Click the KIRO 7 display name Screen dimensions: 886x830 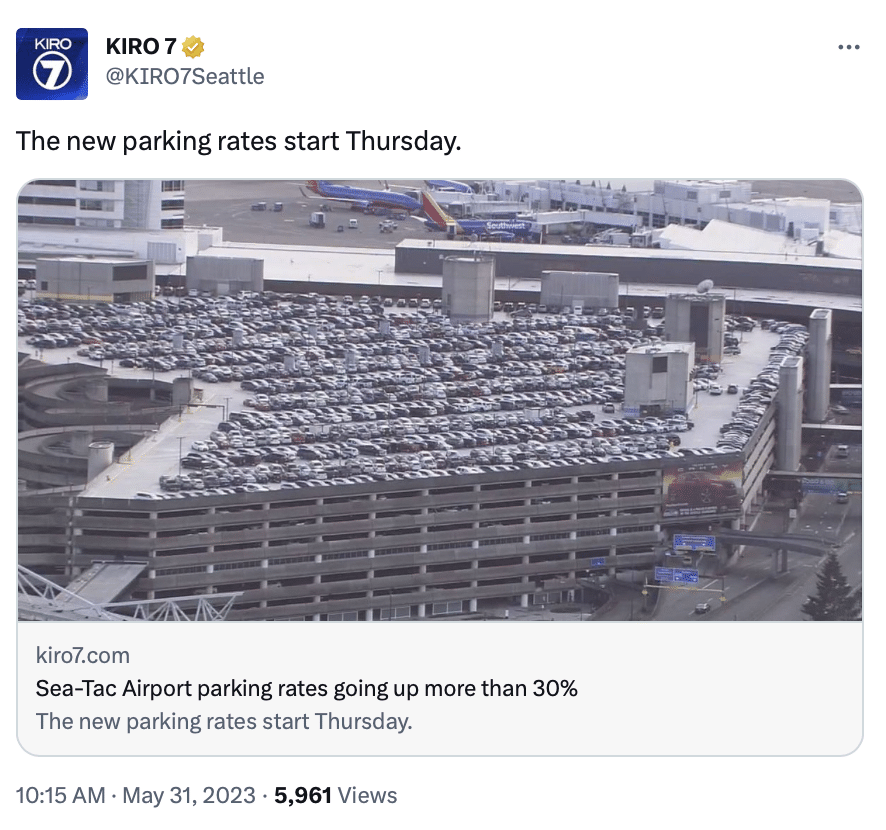tap(141, 47)
